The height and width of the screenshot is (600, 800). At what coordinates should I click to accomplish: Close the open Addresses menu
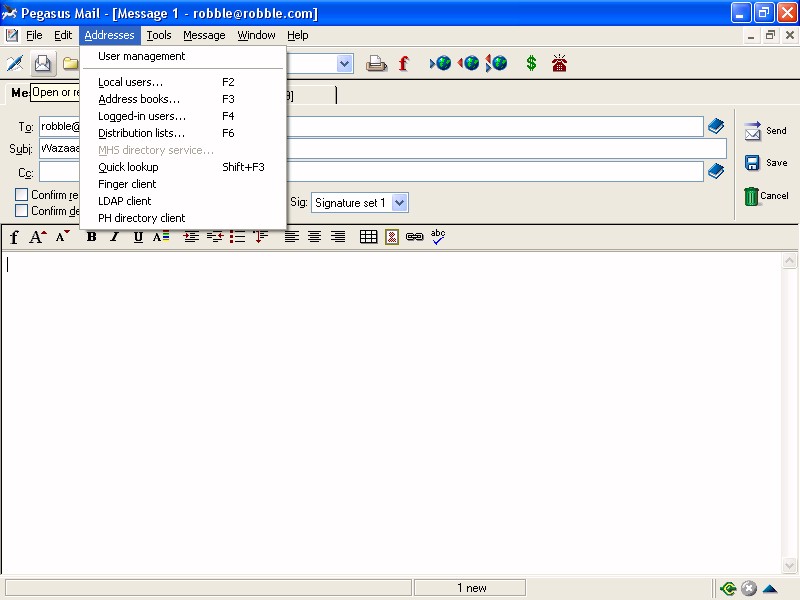coord(110,35)
